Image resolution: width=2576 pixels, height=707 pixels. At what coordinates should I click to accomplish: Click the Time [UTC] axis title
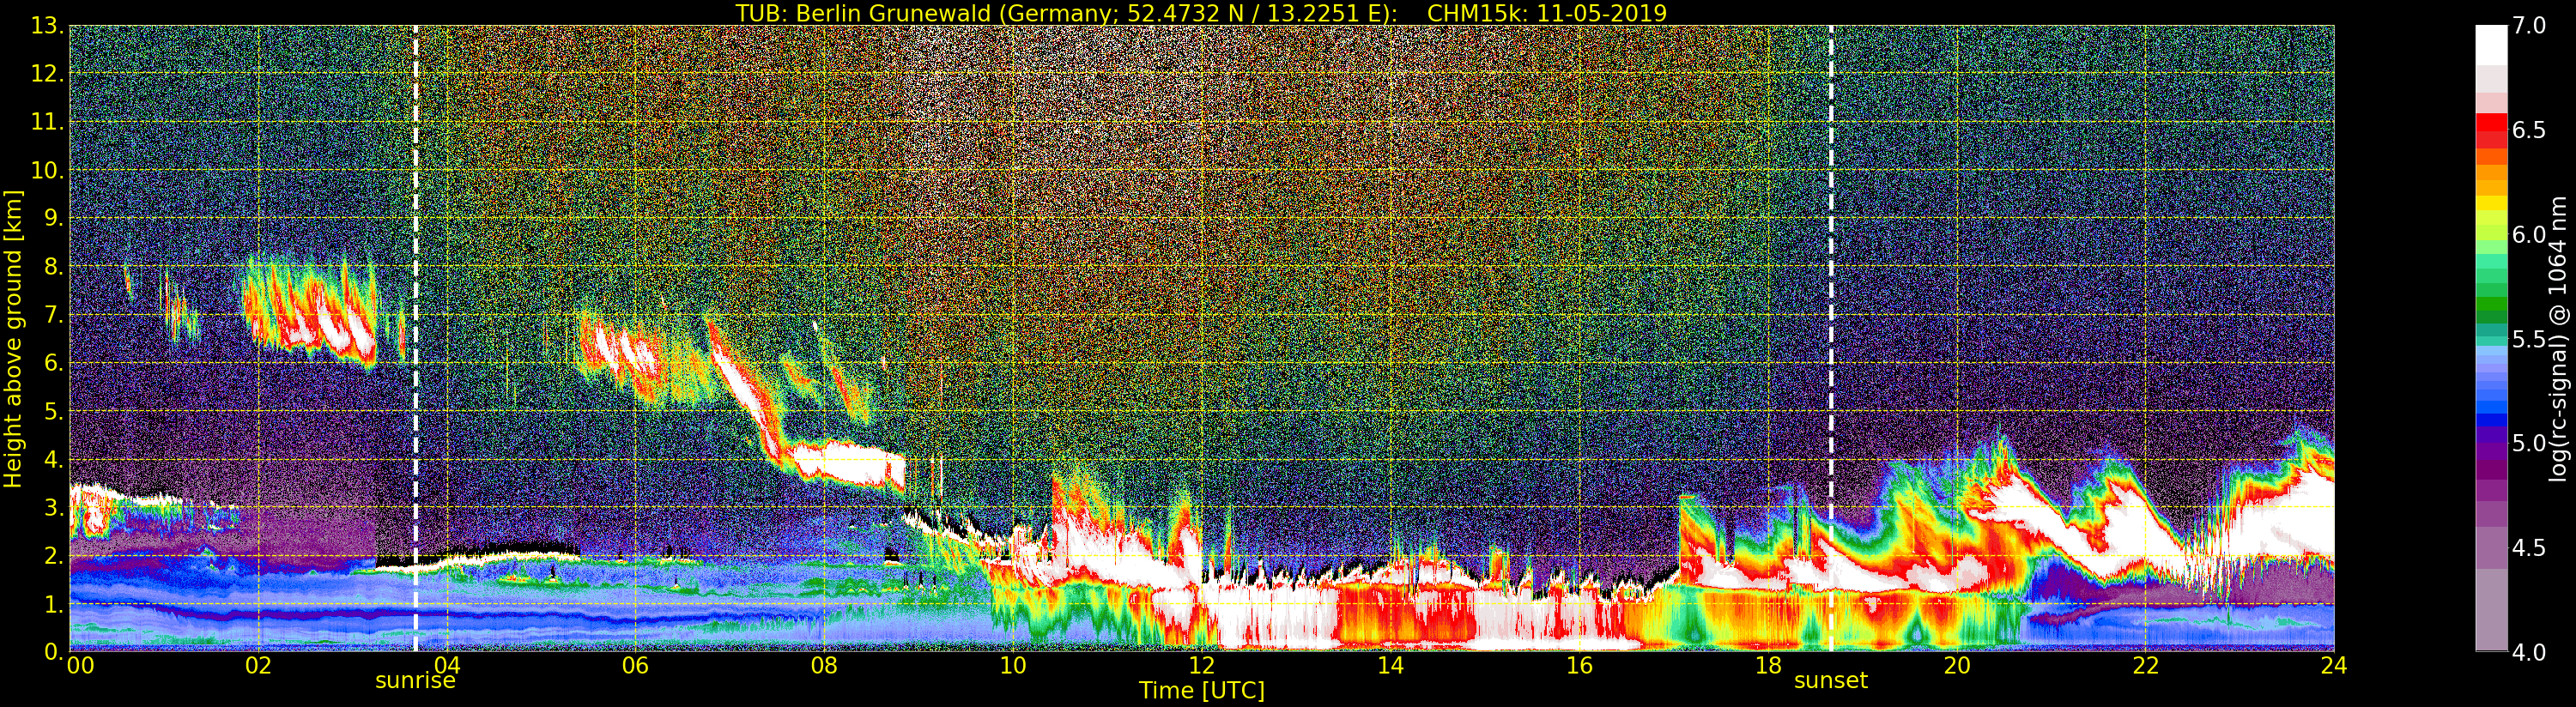pos(1201,691)
